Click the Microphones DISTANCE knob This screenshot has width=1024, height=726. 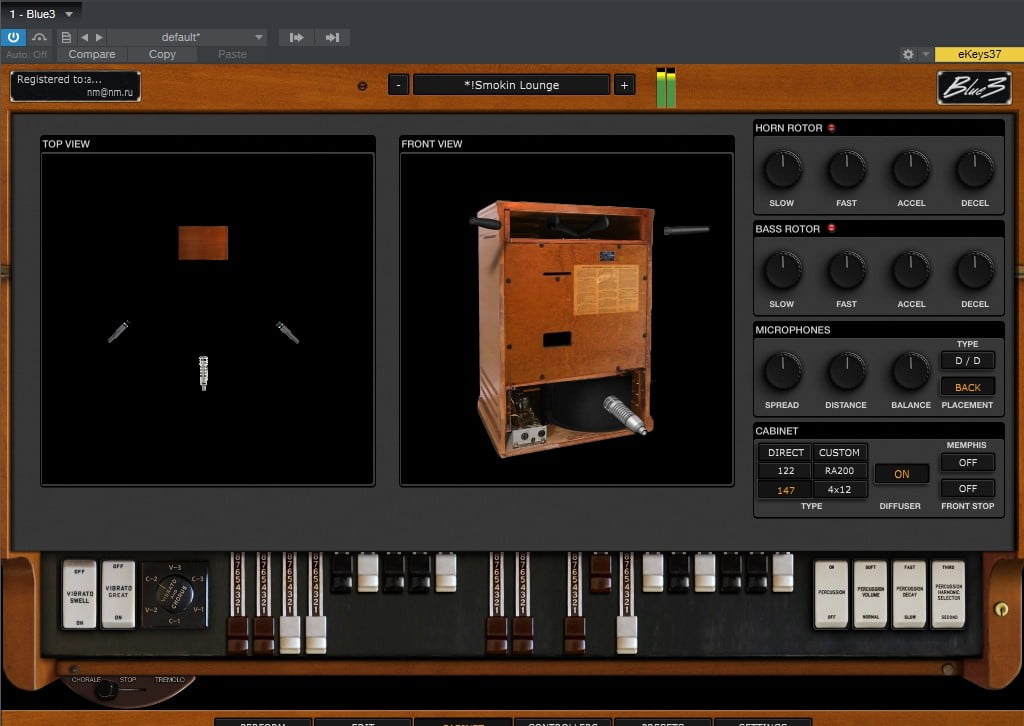coord(847,371)
